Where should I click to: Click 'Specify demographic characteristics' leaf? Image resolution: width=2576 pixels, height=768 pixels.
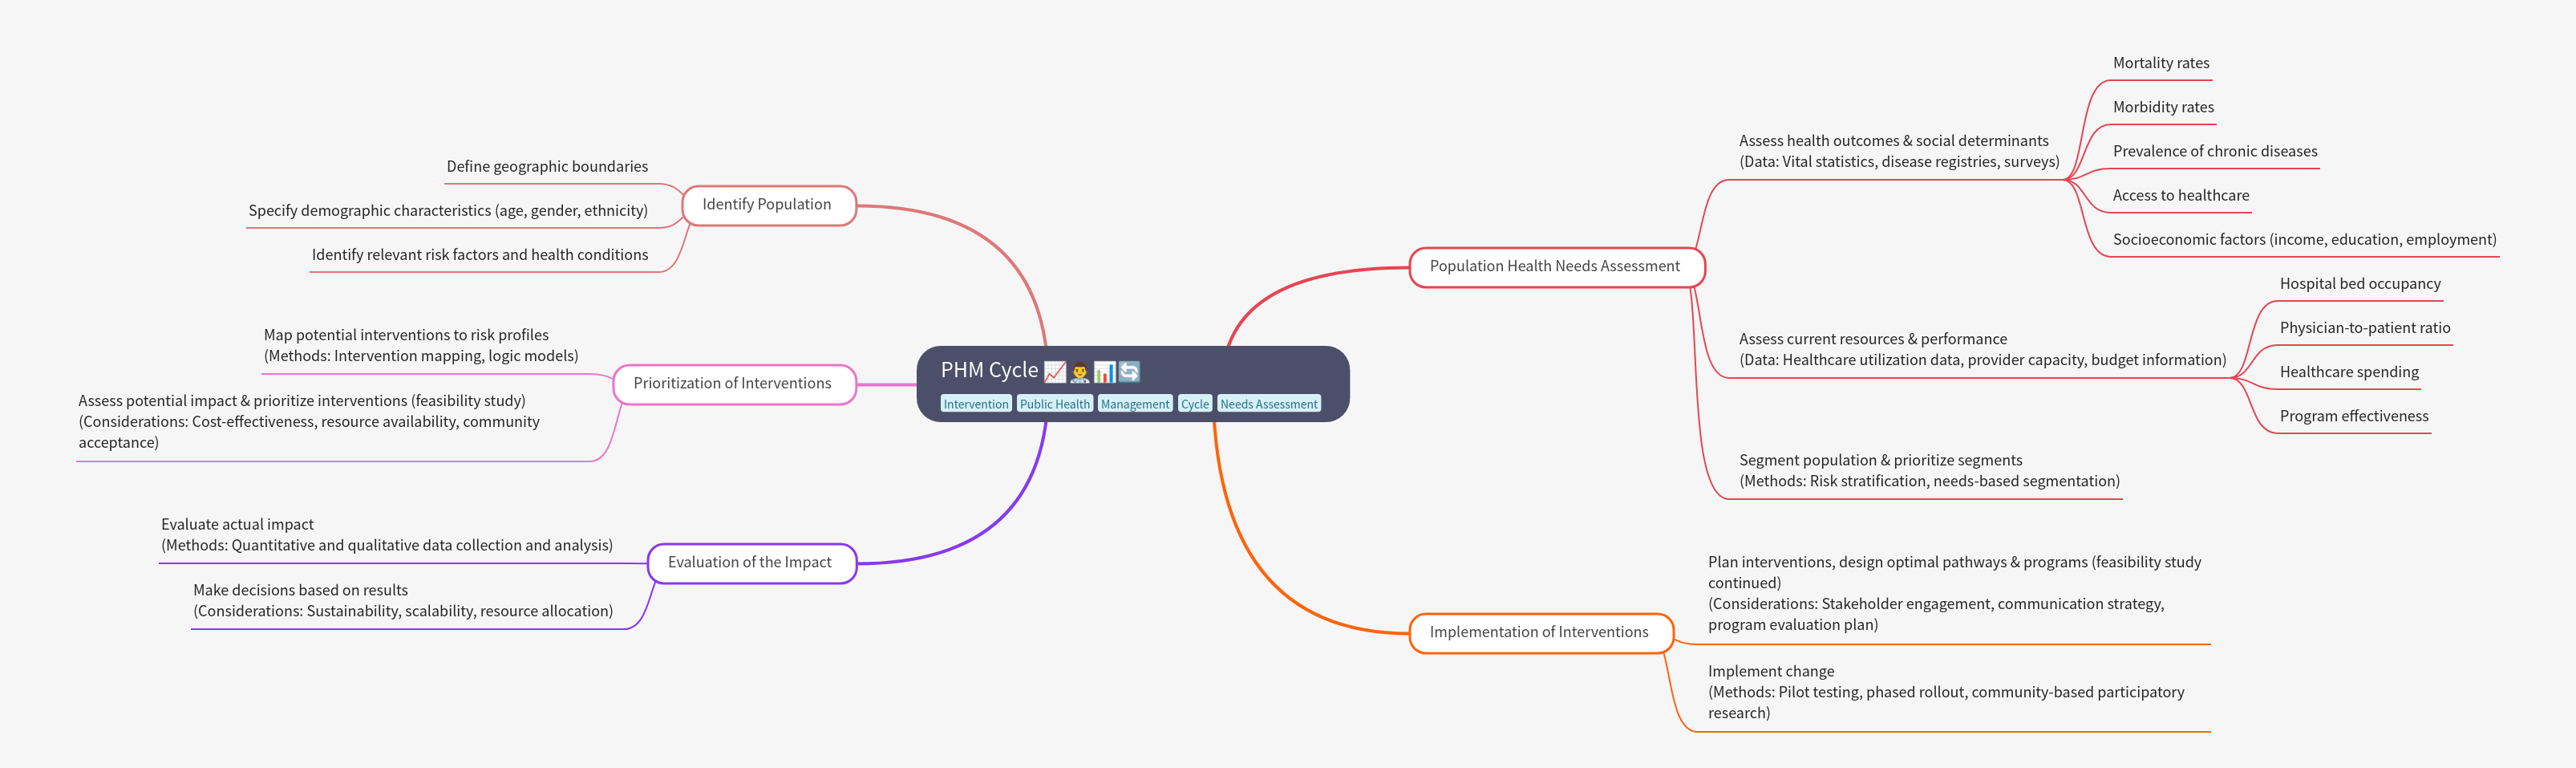[x=448, y=211]
